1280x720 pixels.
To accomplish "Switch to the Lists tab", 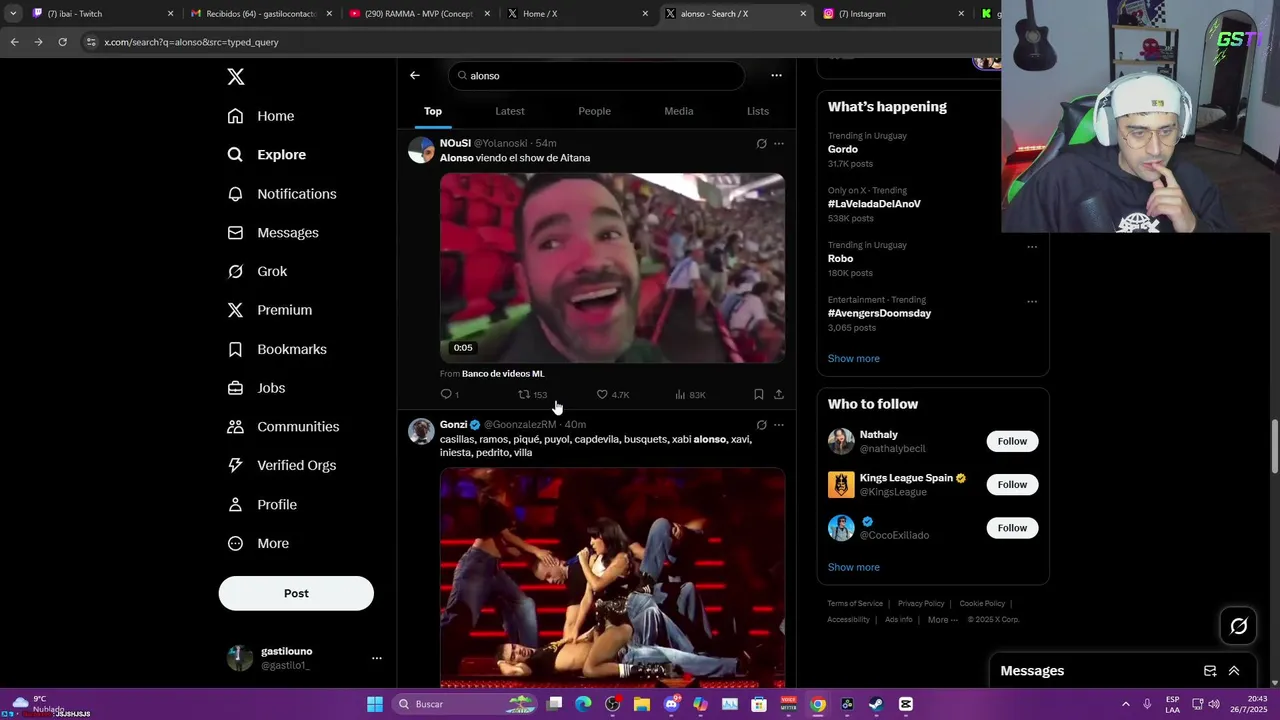I will click(758, 111).
